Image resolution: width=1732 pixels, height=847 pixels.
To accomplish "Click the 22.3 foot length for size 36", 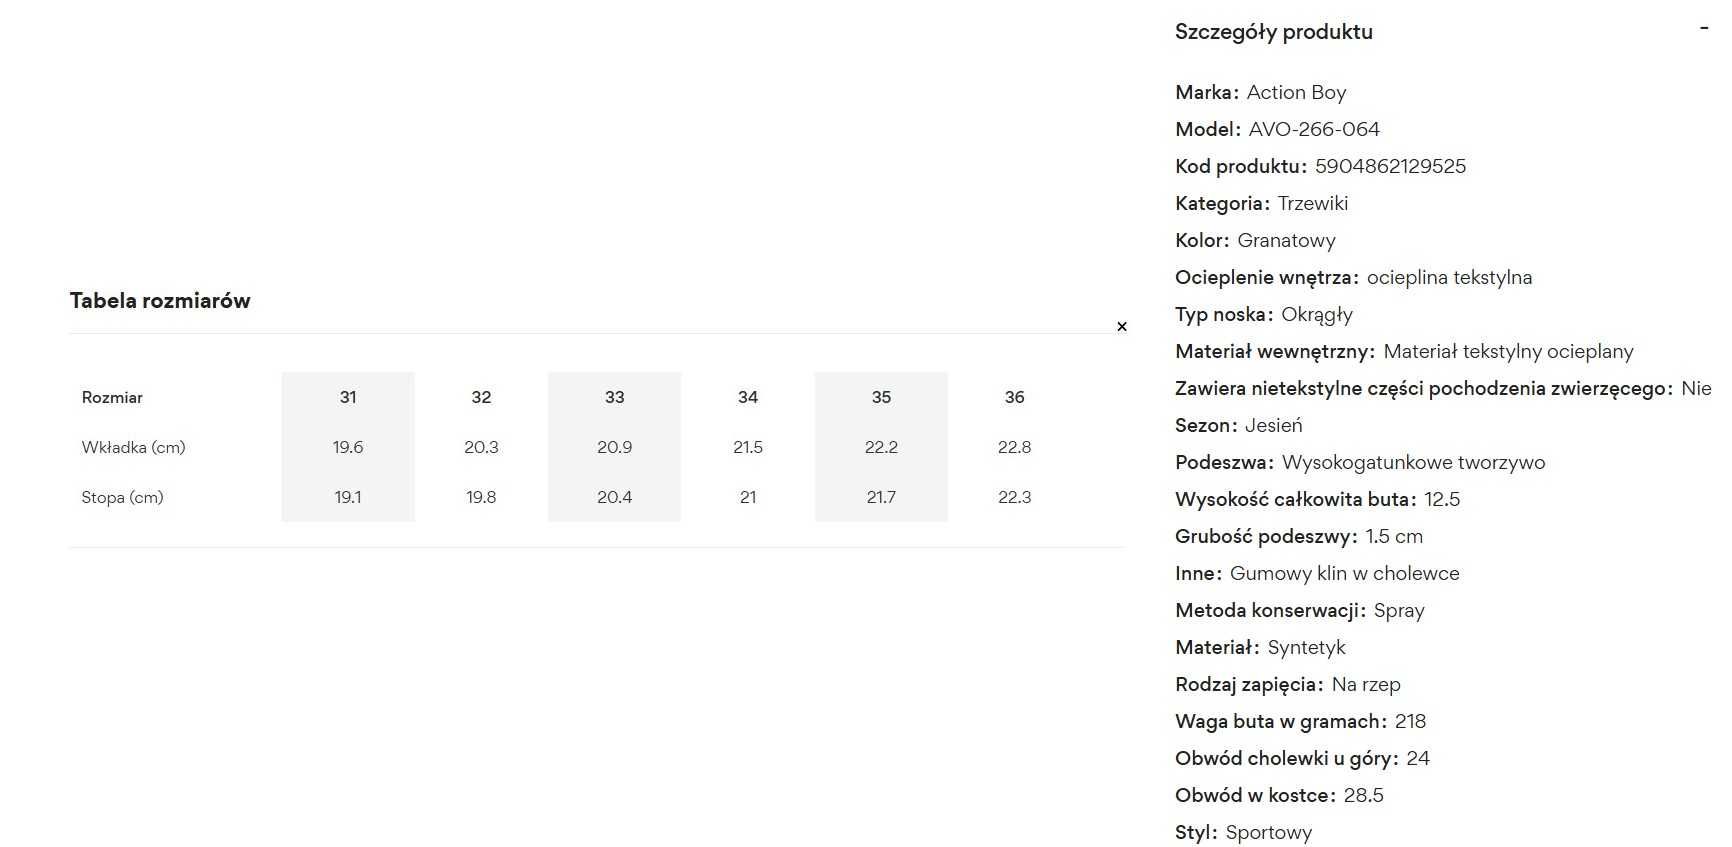I will click(x=1014, y=497).
